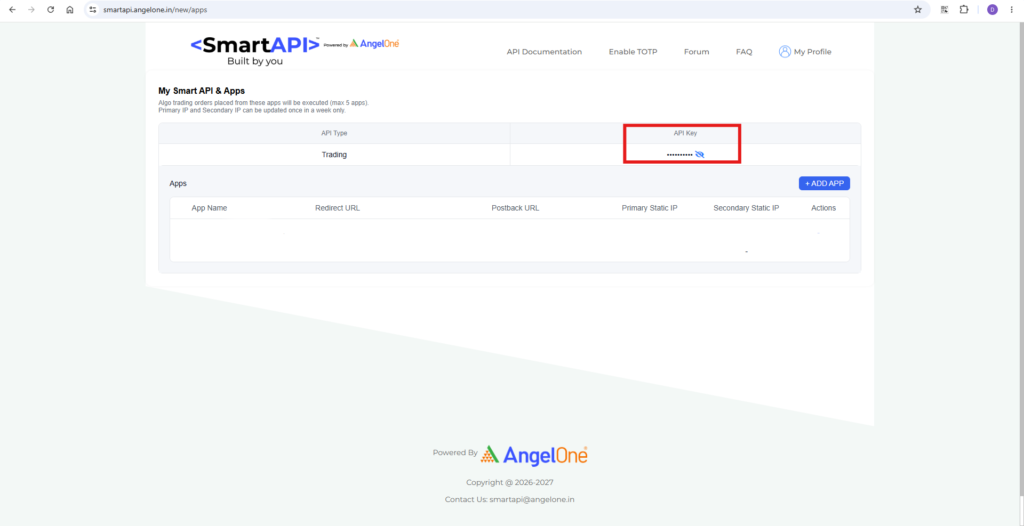Open the Chrome three-dot menu

(1011, 10)
